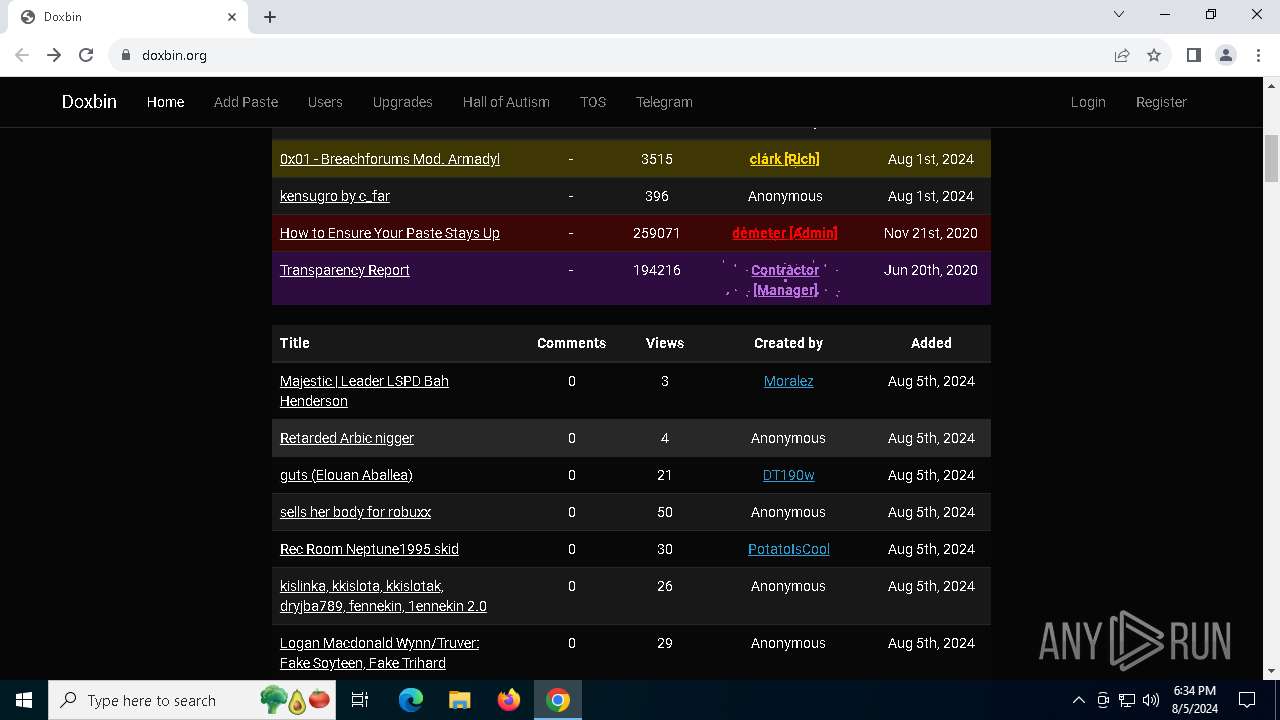Focus the Type here to search box
Image resolution: width=1280 pixels, height=720 pixels.
[x=193, y=700]
